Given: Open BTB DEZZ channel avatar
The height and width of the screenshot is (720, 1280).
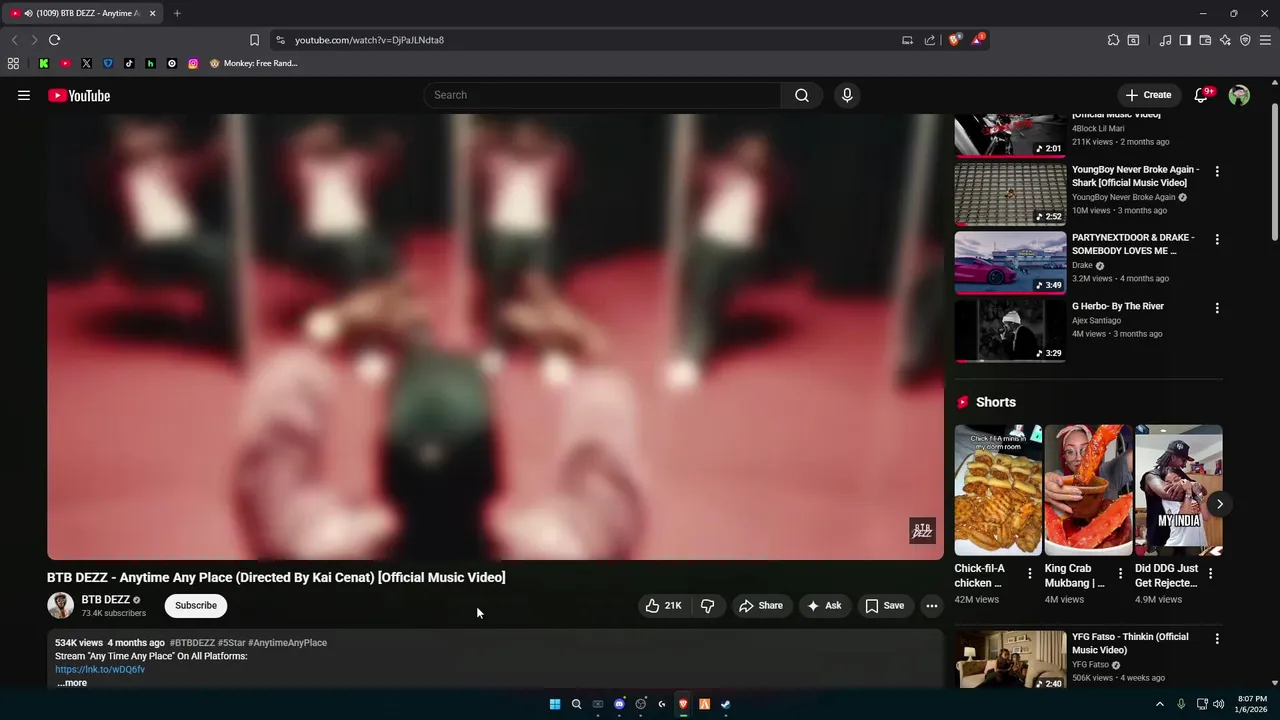Looking at the screenshot, I should coord(60,605).
